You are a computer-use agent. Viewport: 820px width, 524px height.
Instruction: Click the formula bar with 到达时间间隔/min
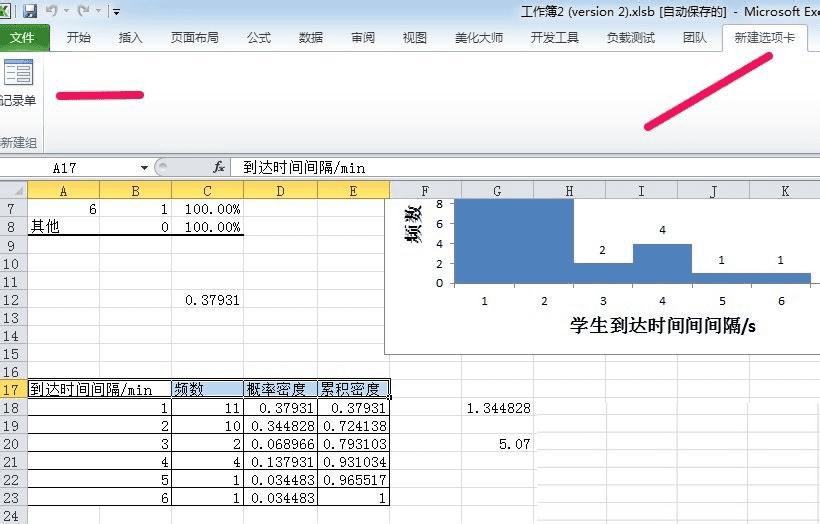click(x=525, y=168)
